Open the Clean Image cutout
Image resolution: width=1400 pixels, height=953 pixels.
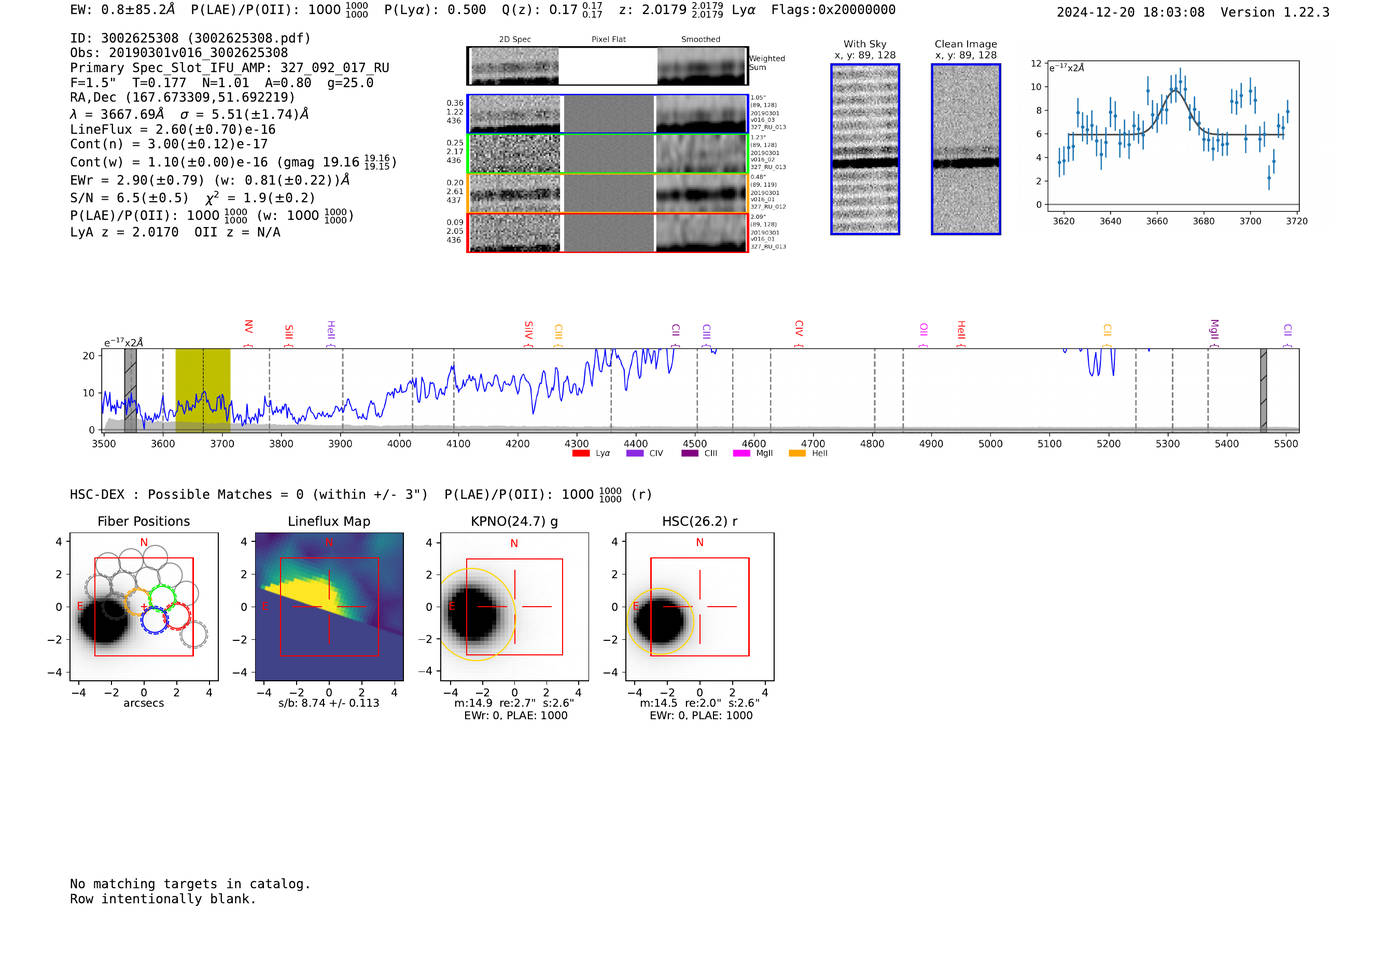(x=966, y=149)
